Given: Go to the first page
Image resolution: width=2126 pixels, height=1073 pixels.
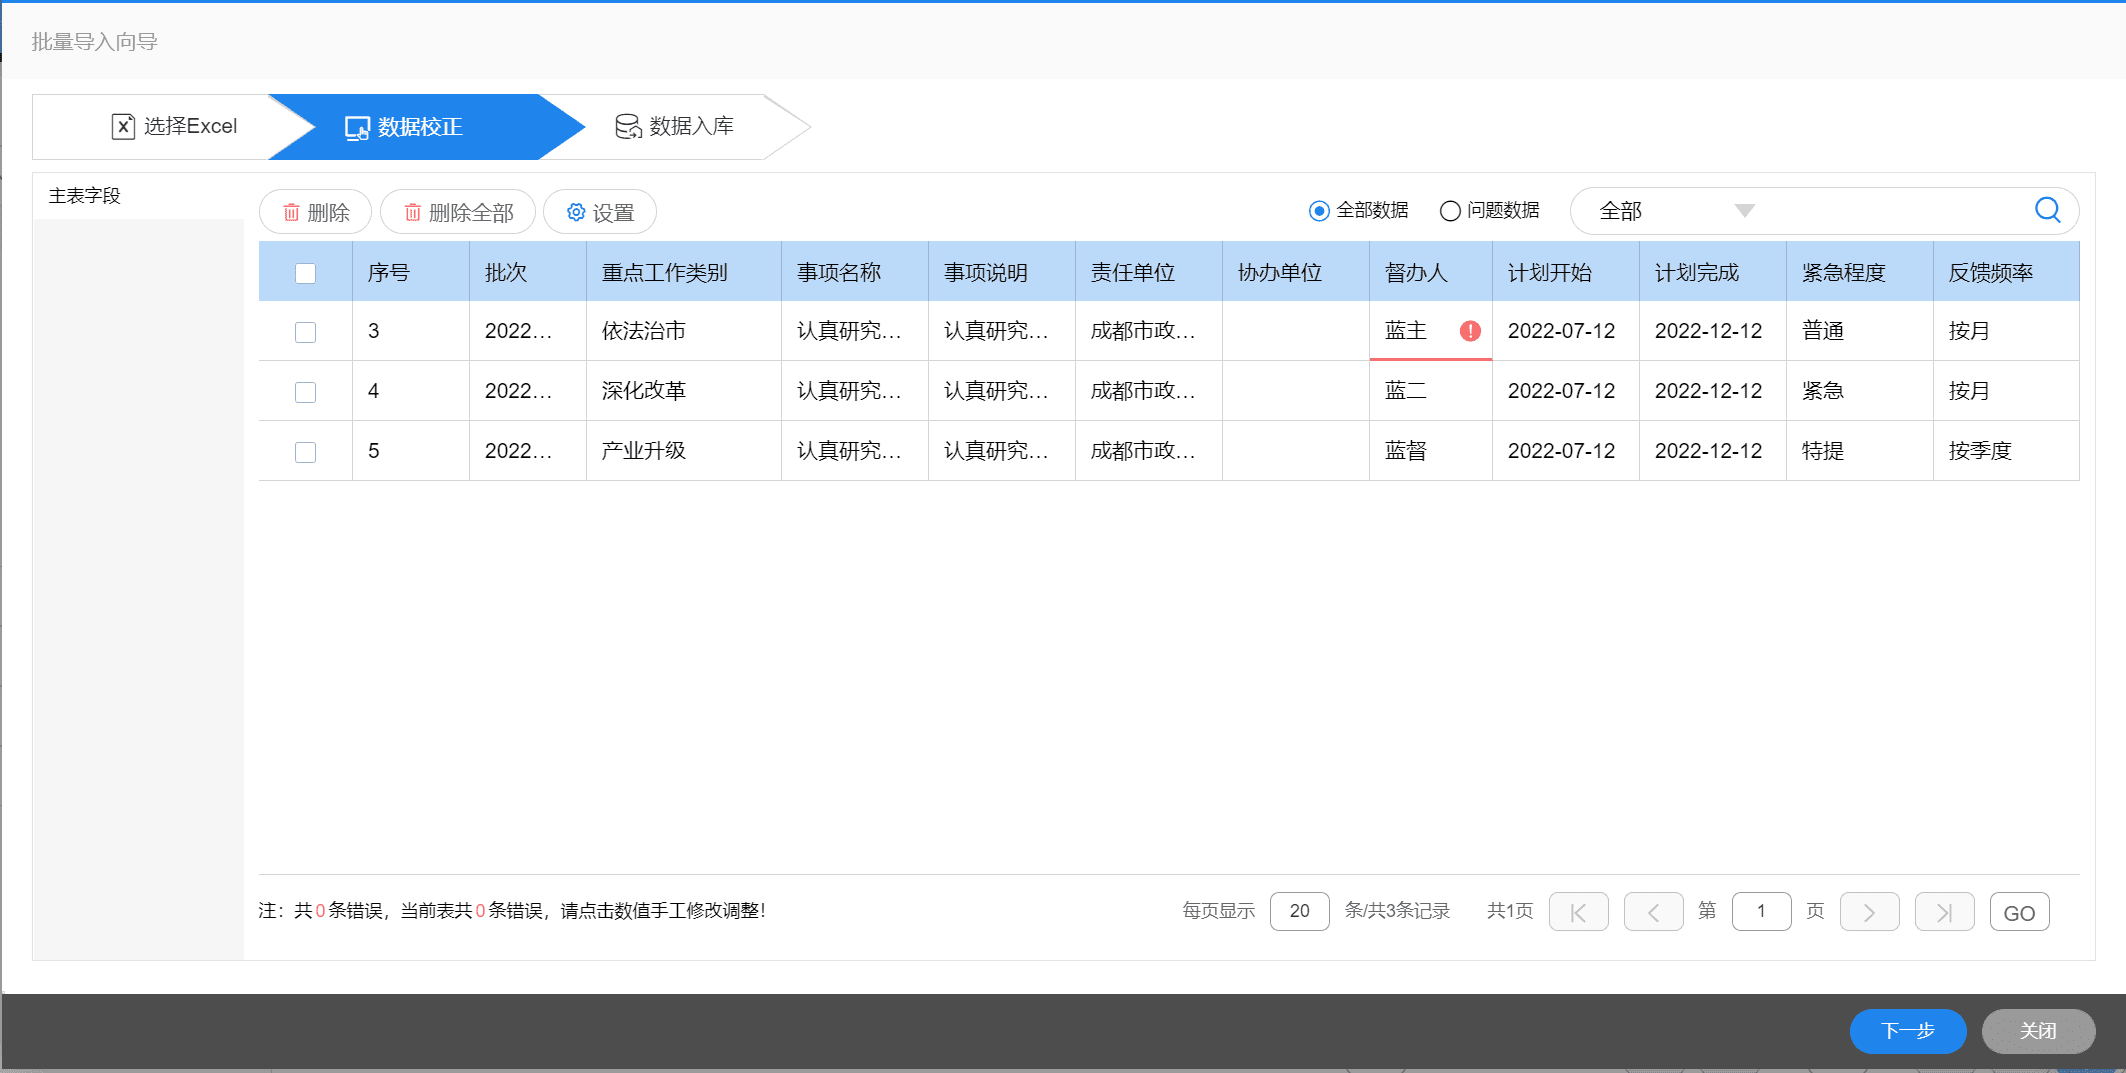Looking at the screenshot, I should [x=1578, y=912].
